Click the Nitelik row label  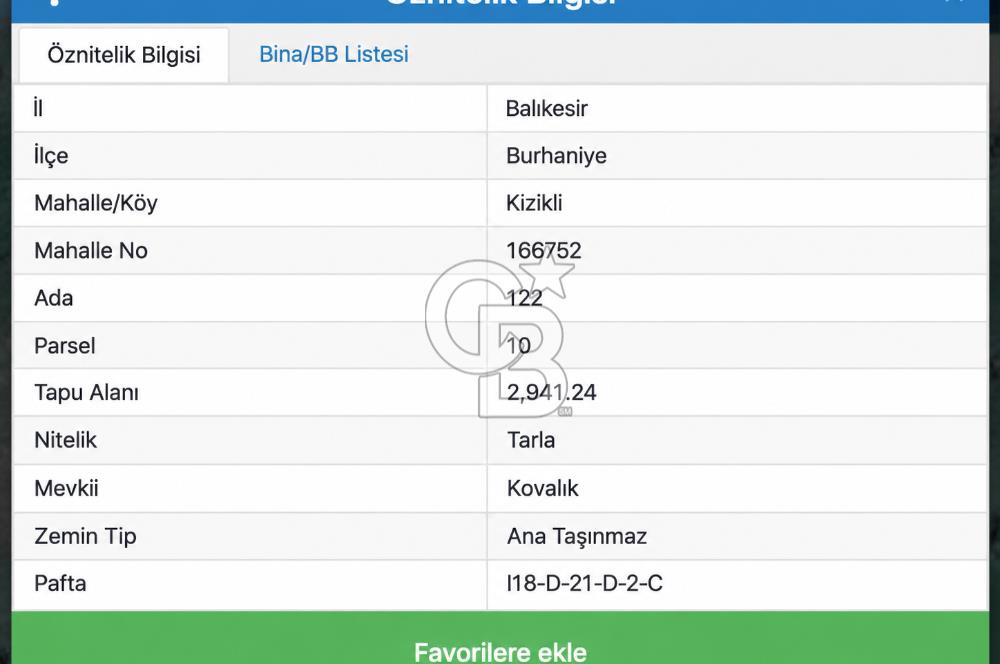[65, 440]
